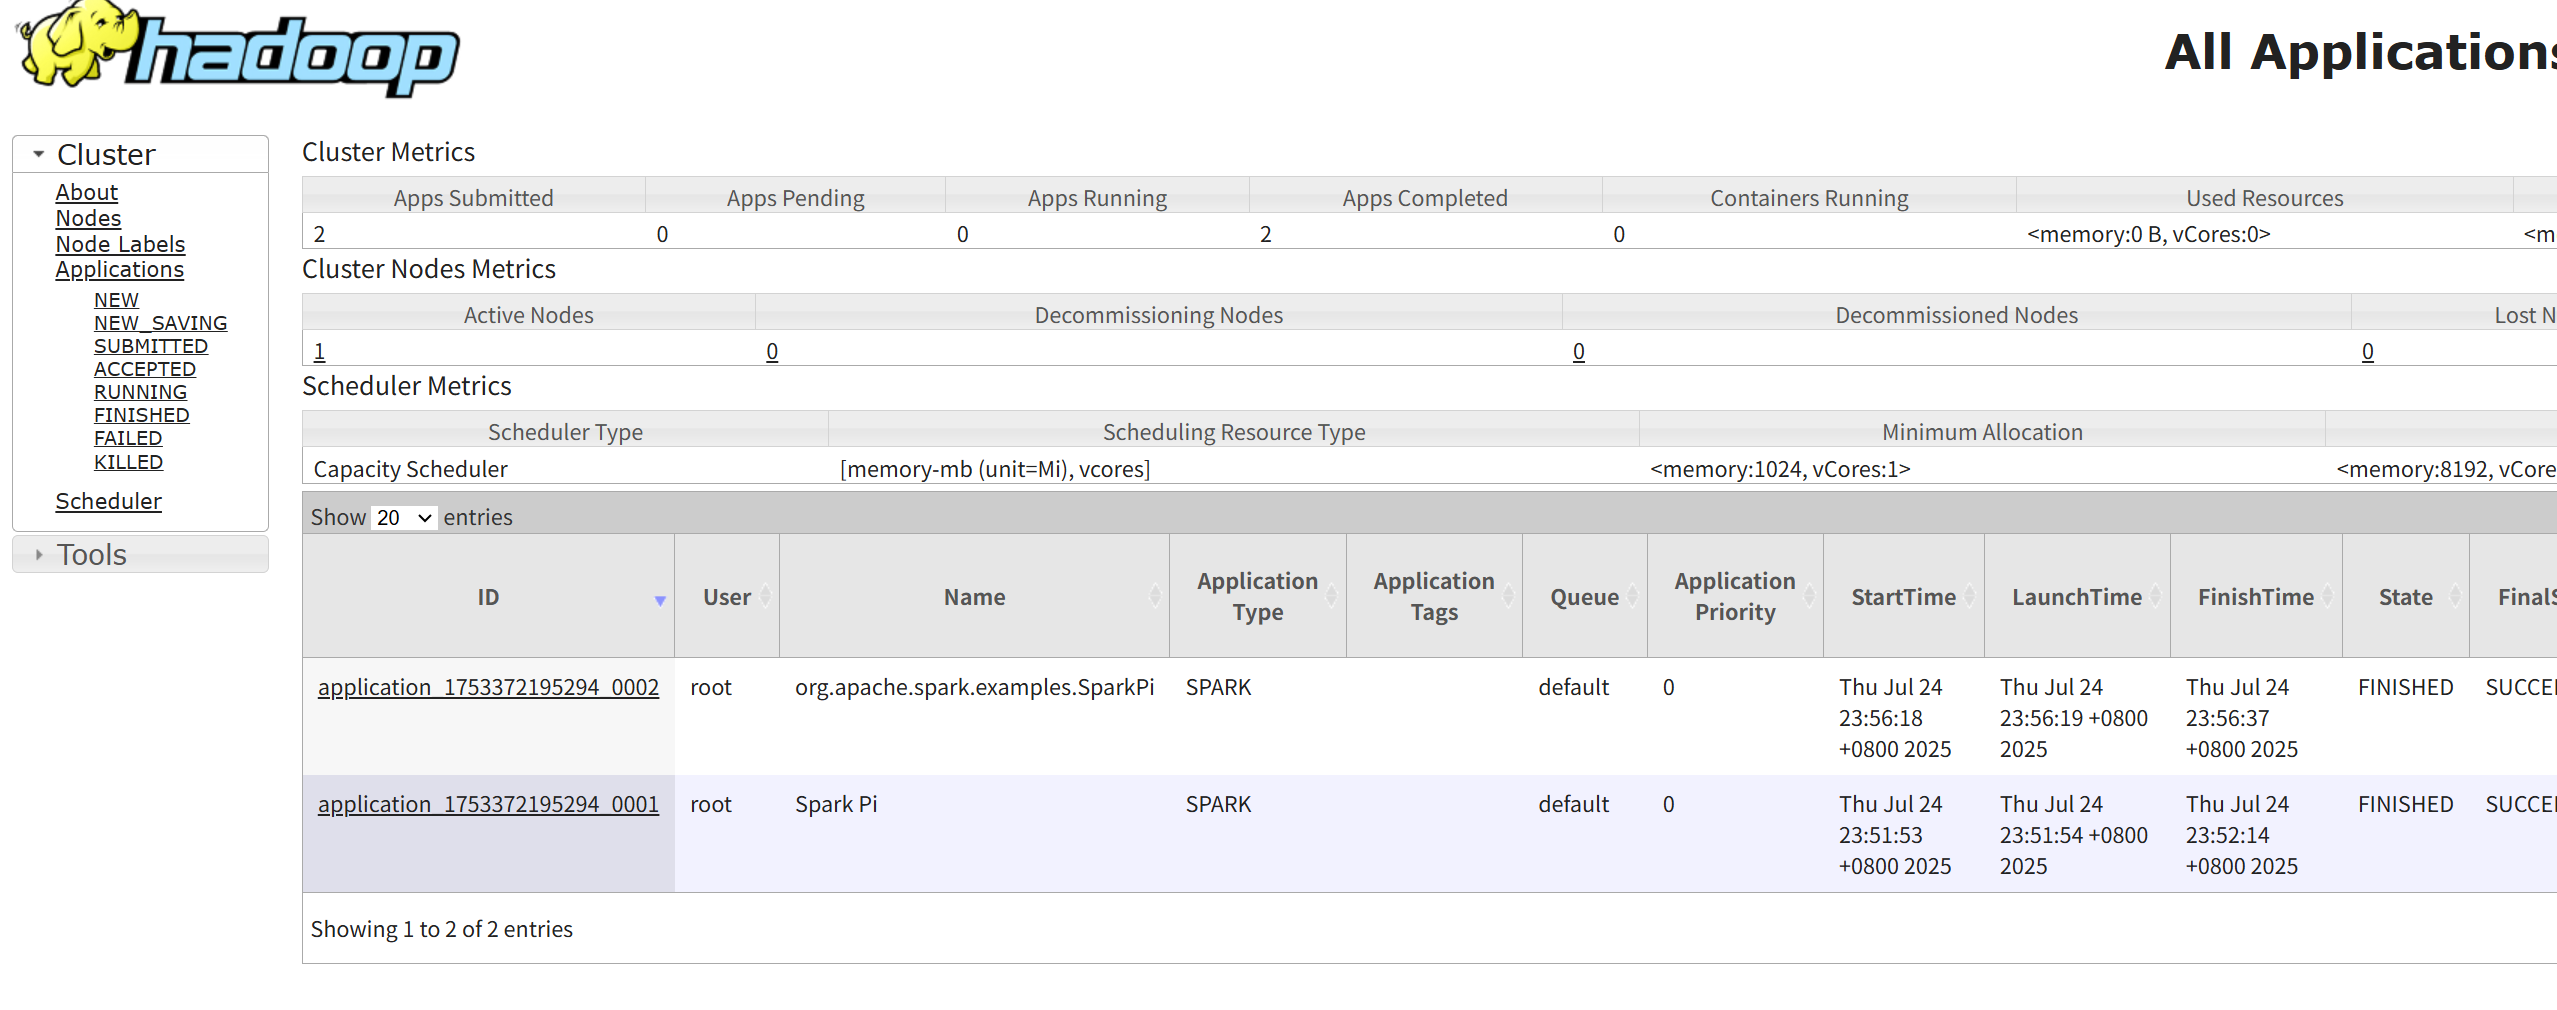This screenshot has height=1010, width=2557.
Task: Click the ID column sort arrow
Action: click(x=659, y=600)
